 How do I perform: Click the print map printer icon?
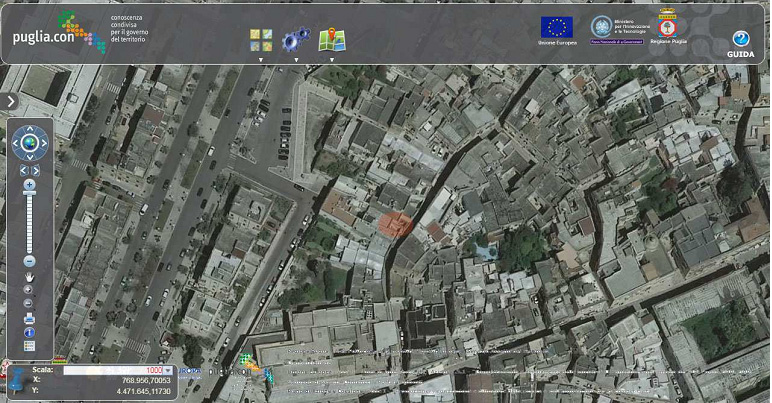coord(30,318)
